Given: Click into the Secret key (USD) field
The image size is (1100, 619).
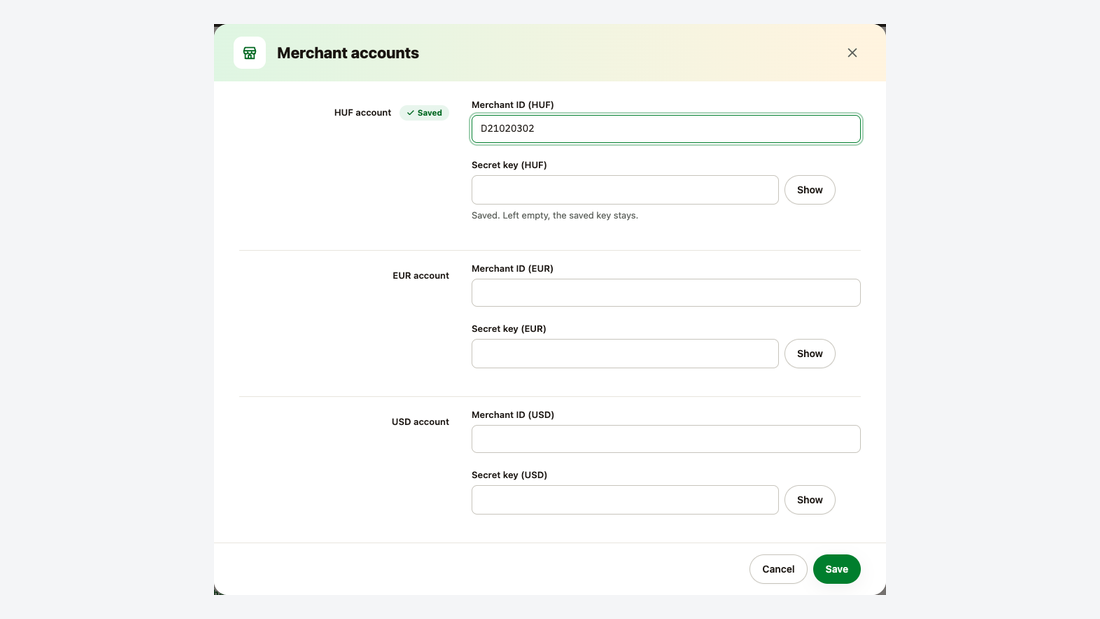Looking at the screenshot, I should coord(625,500).
